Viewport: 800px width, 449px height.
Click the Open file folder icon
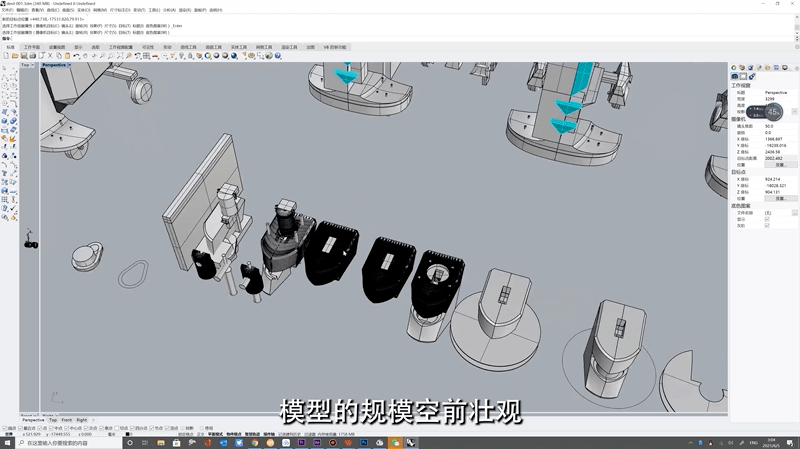(x=13, y=56)
